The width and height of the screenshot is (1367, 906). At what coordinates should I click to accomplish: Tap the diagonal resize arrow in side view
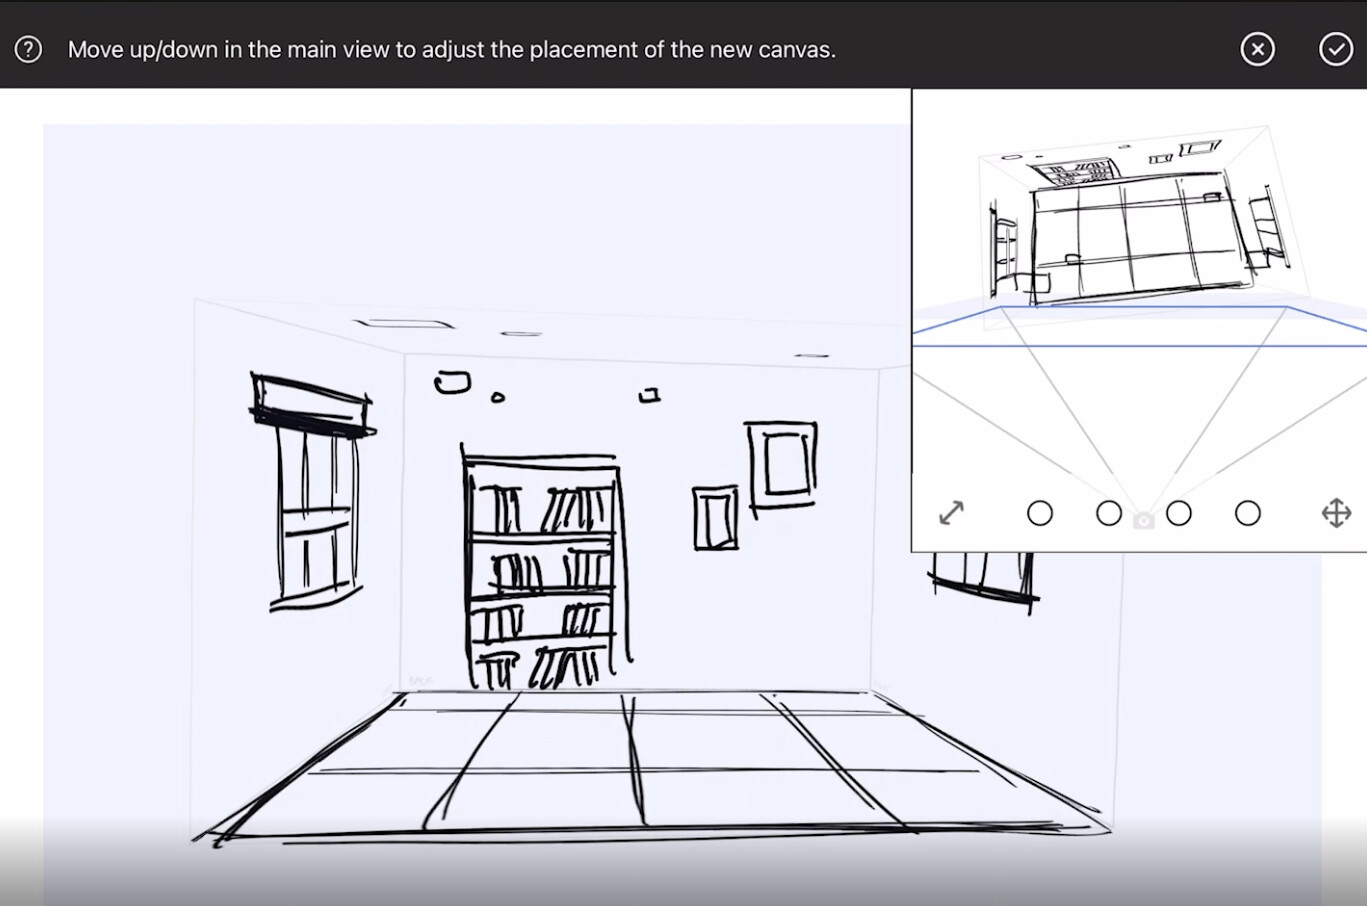(952, 513)
